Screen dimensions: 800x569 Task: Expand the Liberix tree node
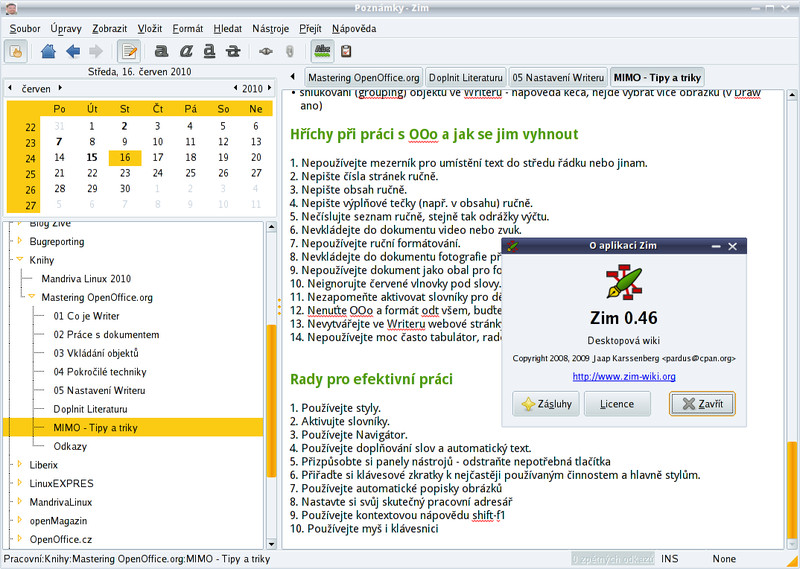click(x=20, y=464)
